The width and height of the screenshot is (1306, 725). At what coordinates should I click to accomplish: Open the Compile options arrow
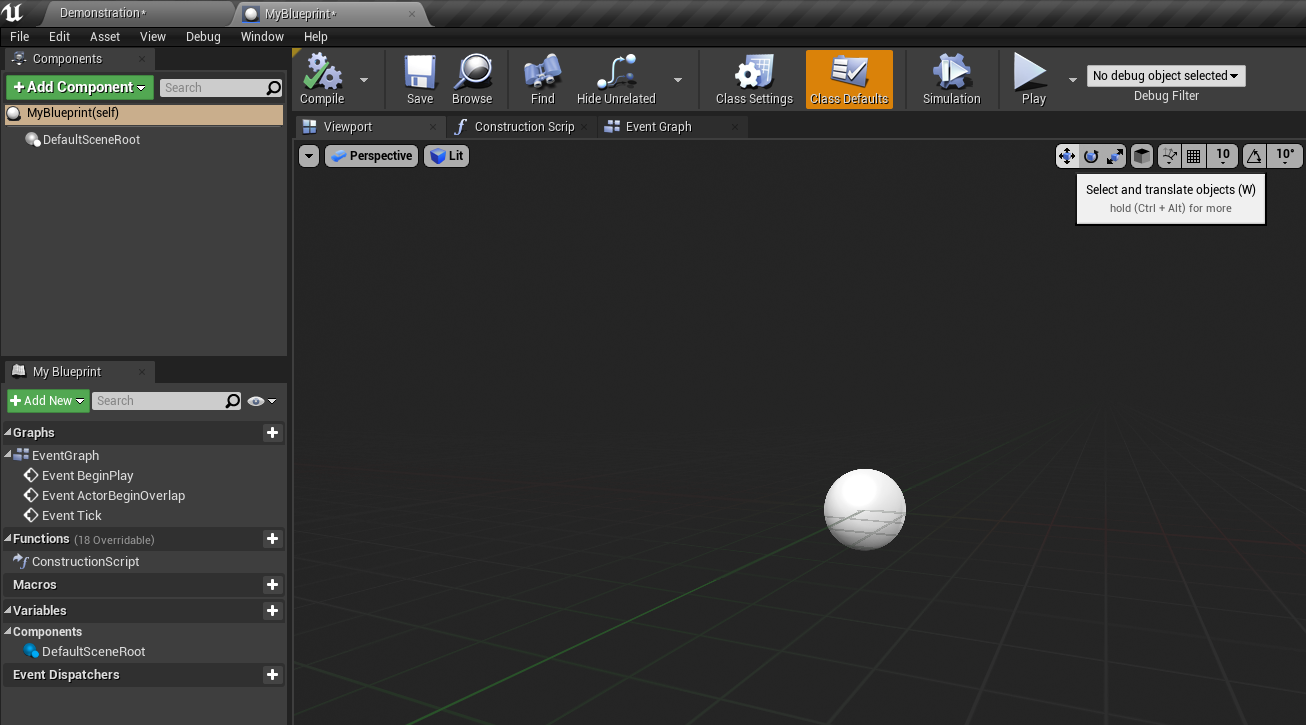(x=363, y=80)
